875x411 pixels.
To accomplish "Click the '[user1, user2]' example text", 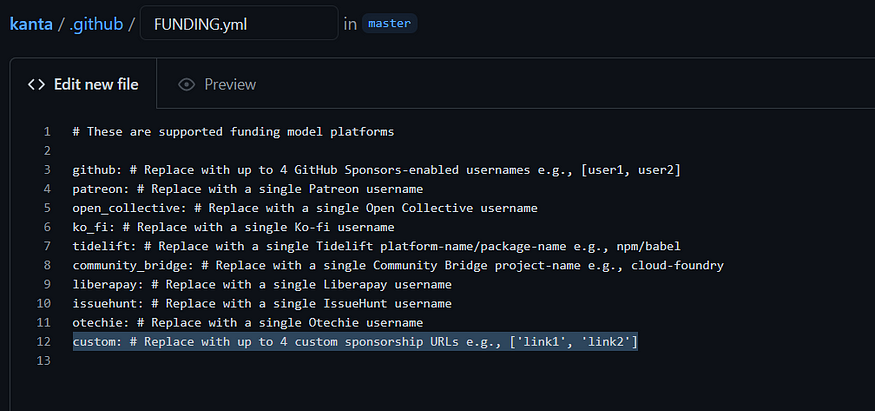I will (631, 170).
